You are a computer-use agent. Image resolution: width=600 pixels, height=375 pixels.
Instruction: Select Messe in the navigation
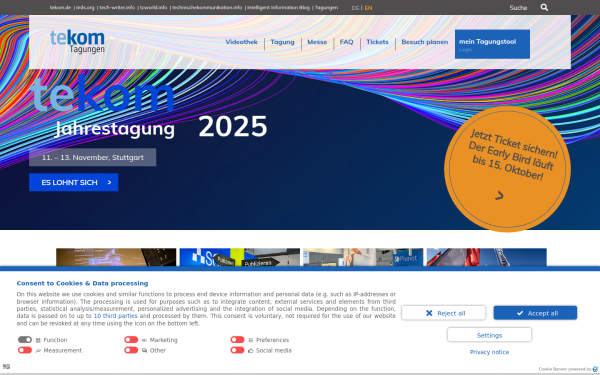coord(317,42)
